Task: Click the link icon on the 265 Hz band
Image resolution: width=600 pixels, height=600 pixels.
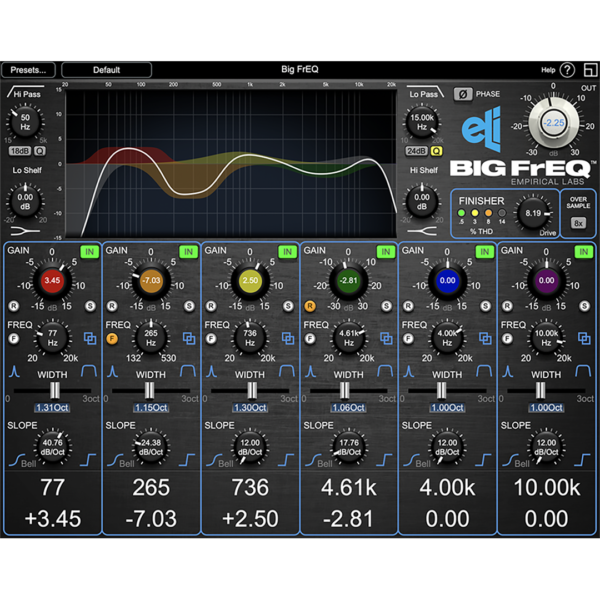Action: 189,338
